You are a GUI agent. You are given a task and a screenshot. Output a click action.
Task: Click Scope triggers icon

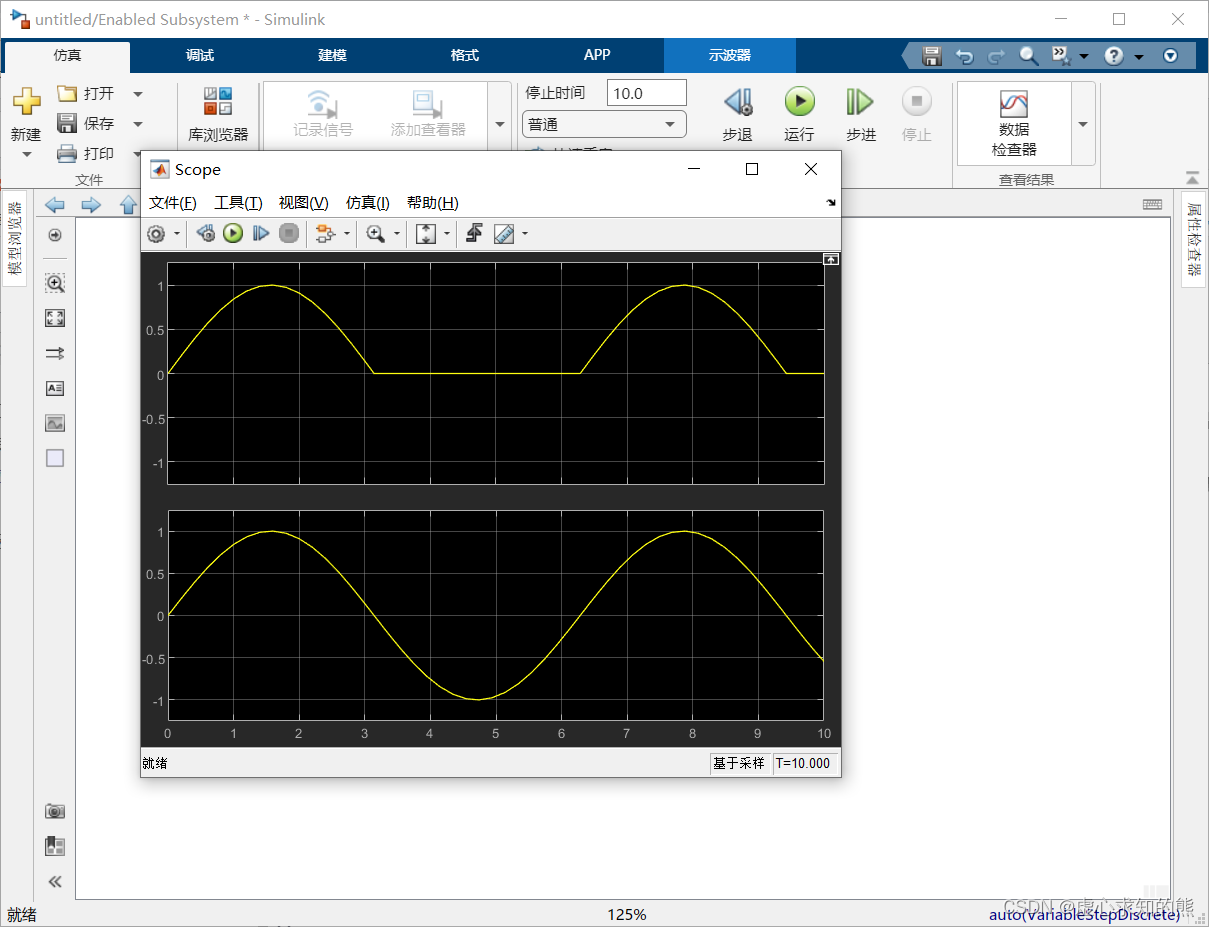click(x=475, y=234)
